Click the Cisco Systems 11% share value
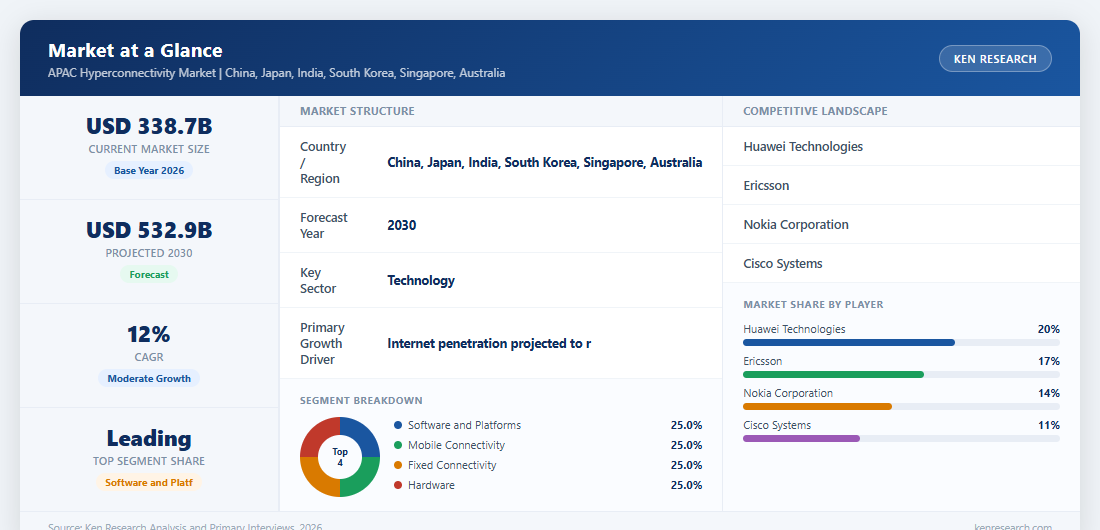Viewport: 1100px width, 530px height. [1049, 425]
